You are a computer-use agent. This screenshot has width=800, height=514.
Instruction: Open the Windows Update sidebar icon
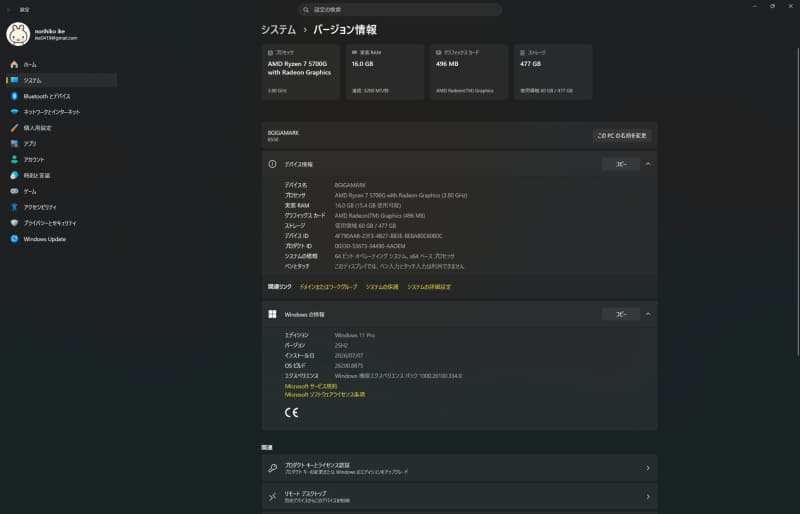pos(14,238)
